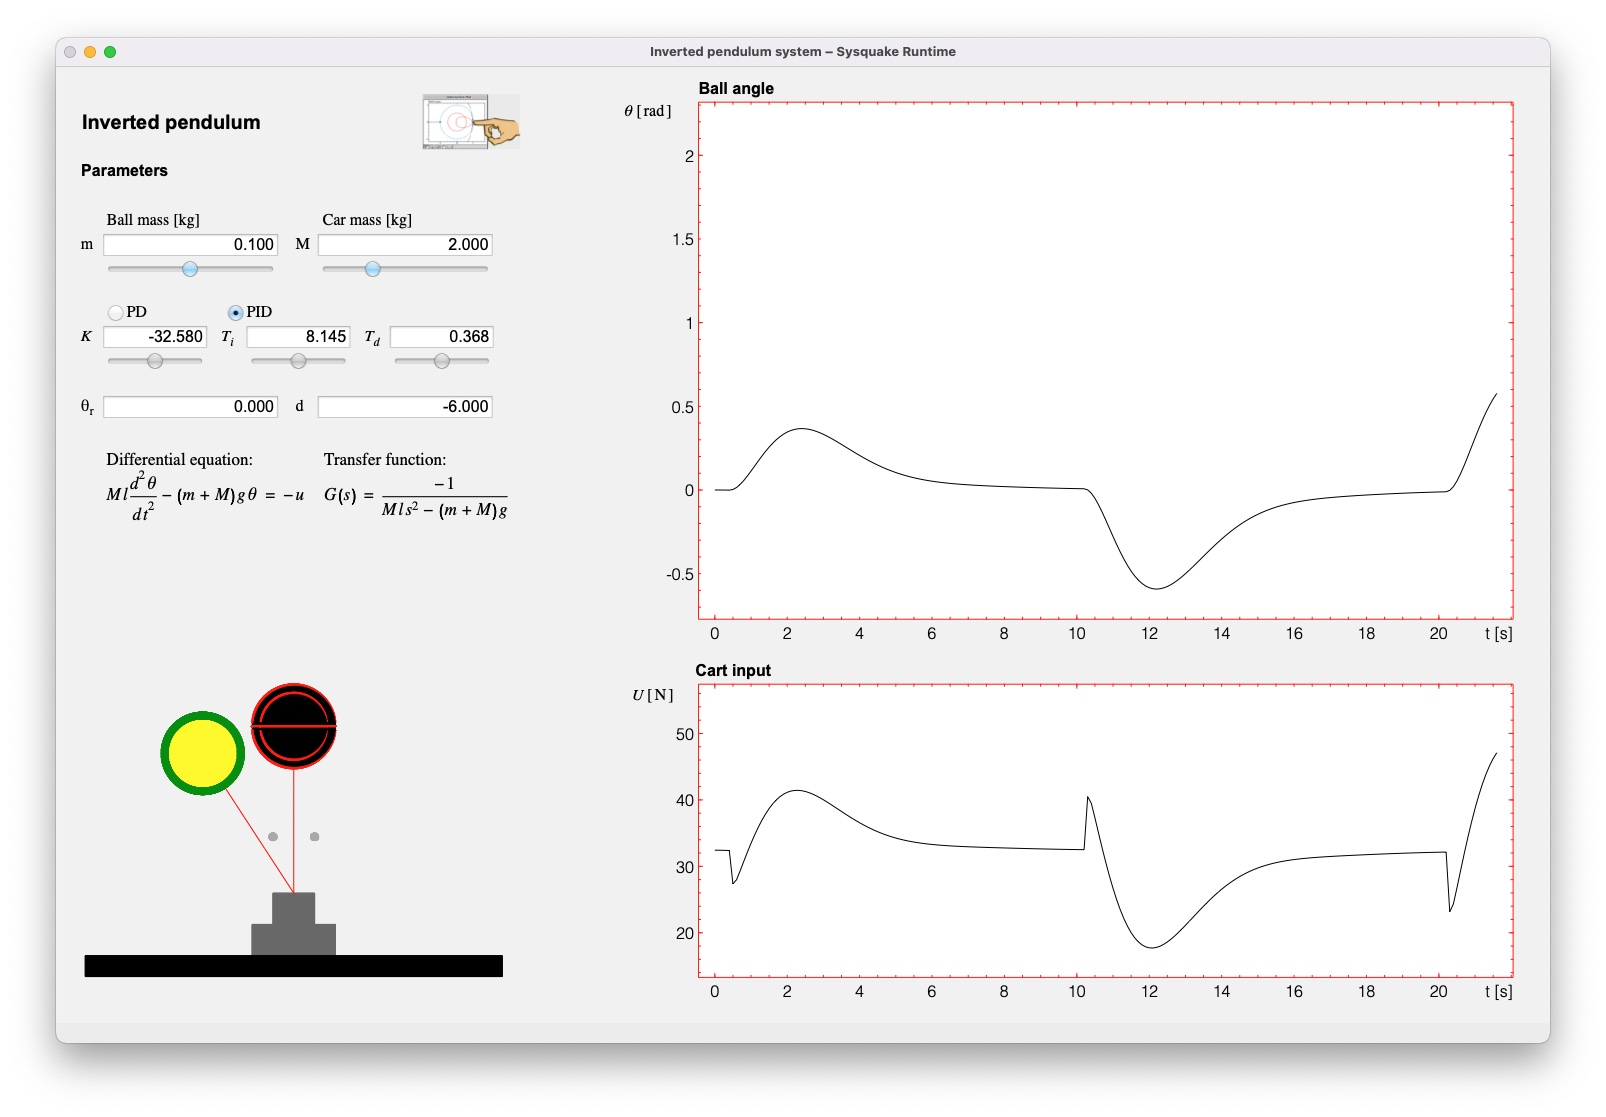Click the right gray pivot dot in the animation
1606x1117 pixels.
[x=315, y=835]
